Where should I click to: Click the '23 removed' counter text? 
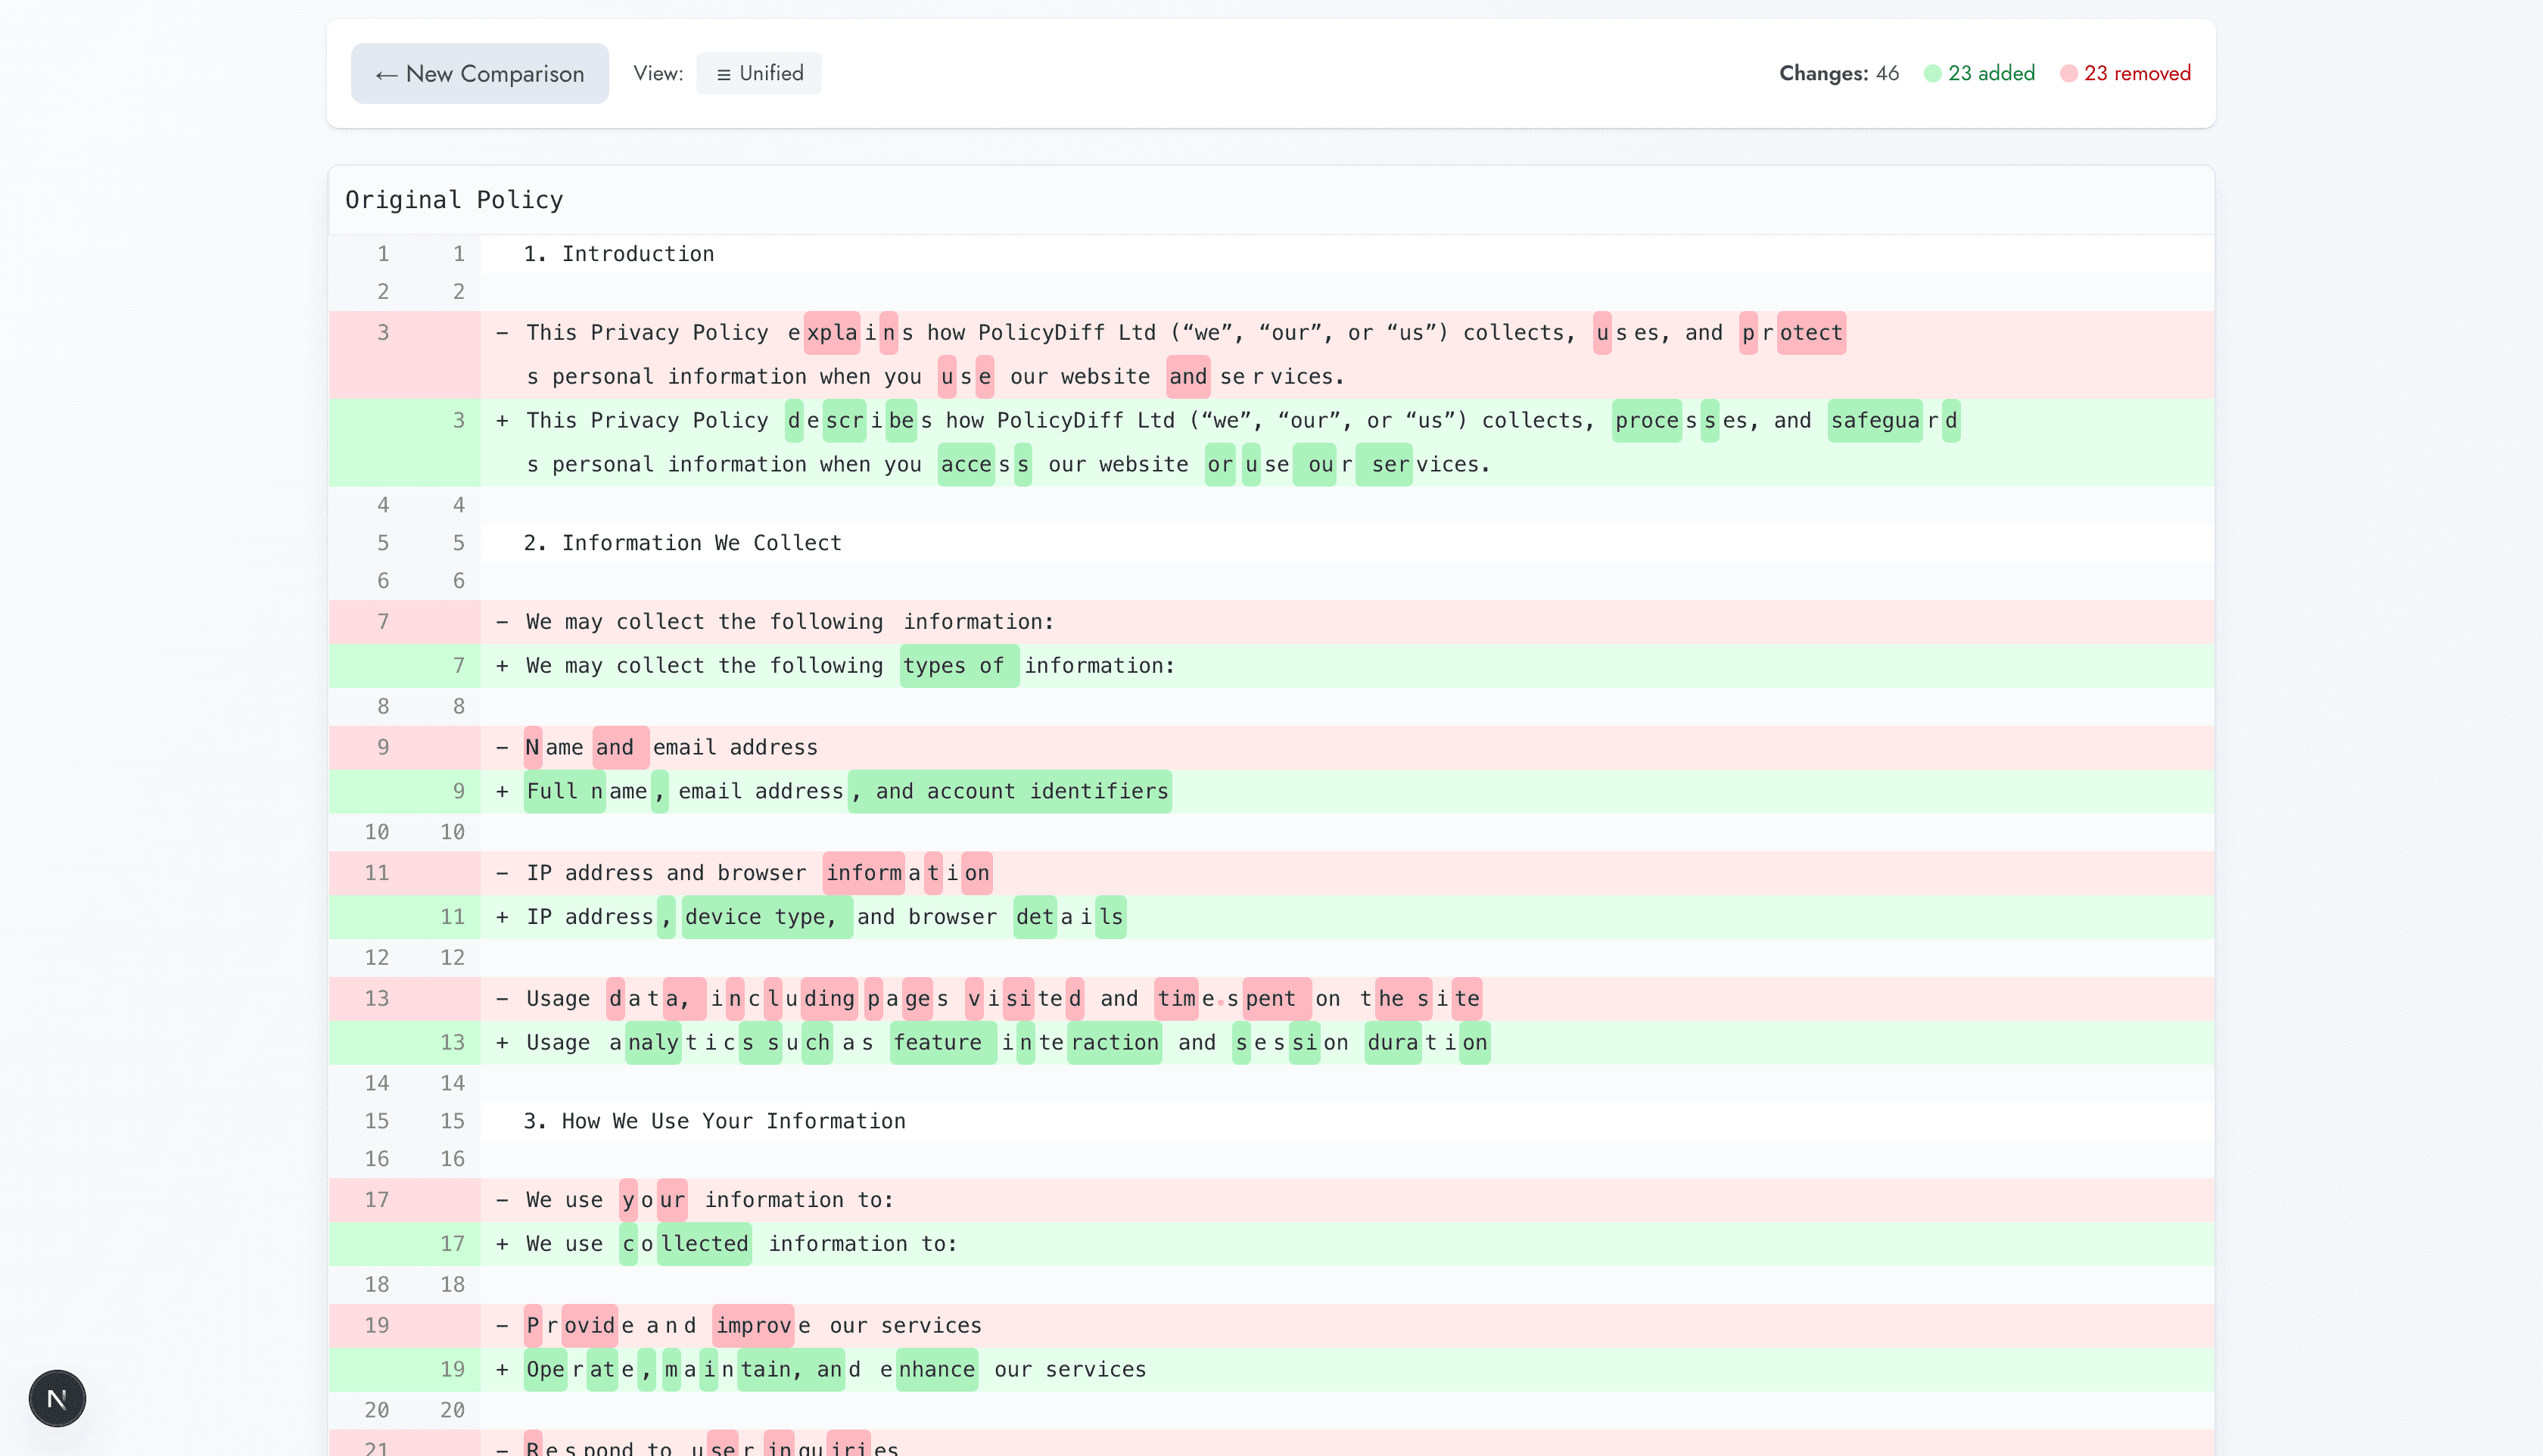click(2136, 73)
